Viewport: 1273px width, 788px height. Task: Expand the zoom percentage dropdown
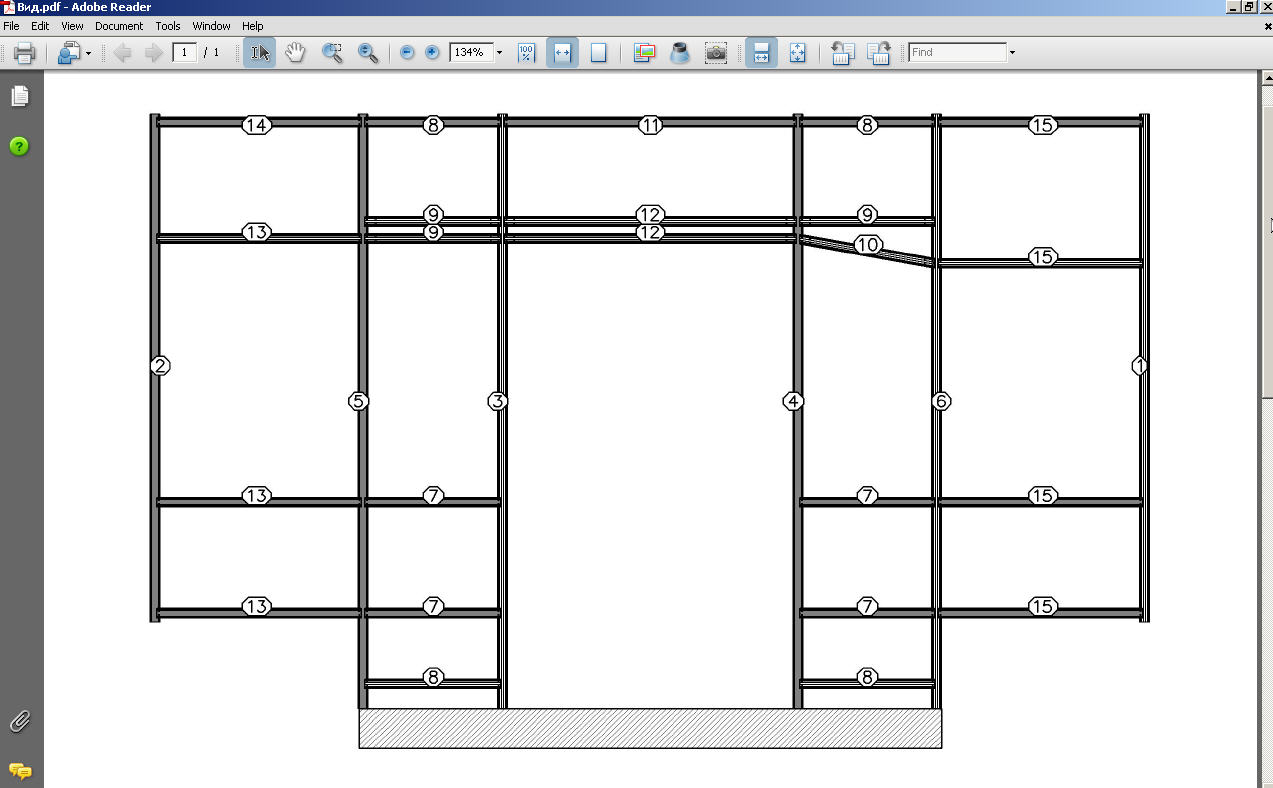(x=499, y=52)
